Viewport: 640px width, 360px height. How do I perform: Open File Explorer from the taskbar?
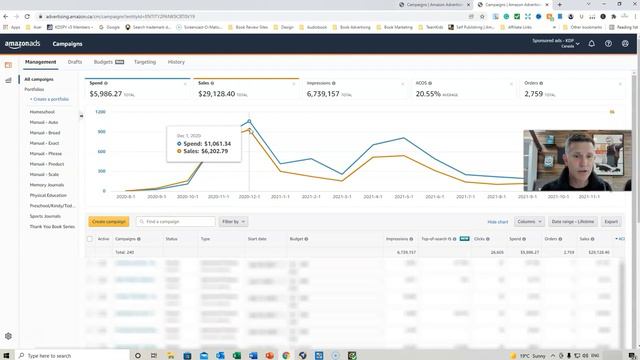click(171, 356)
